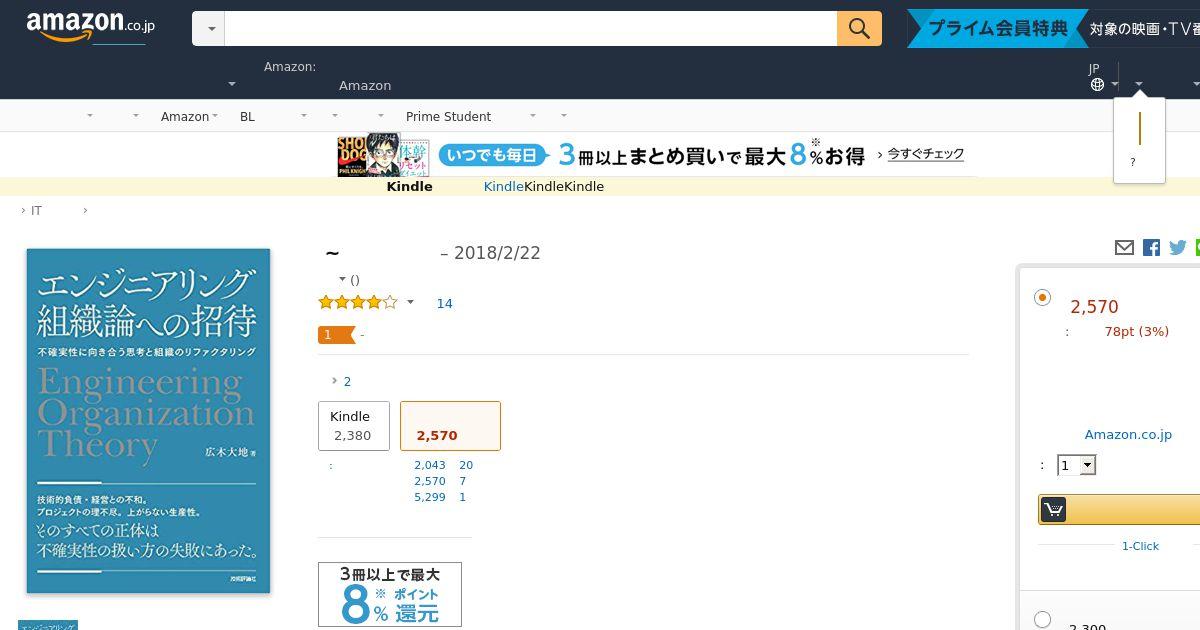Share this book via the email envelope icon
The image size is (1200, 630).
pyautogui.click(x=1124, y=247)
